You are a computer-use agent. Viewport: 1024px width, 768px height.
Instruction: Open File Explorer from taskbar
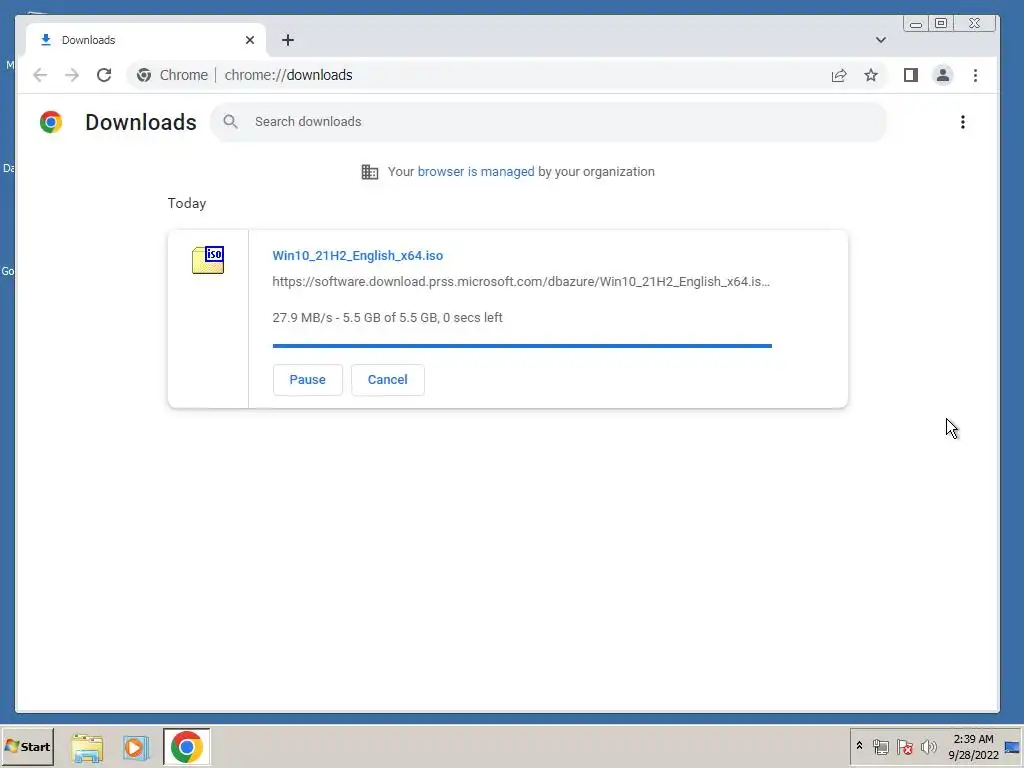coord(87,747)
